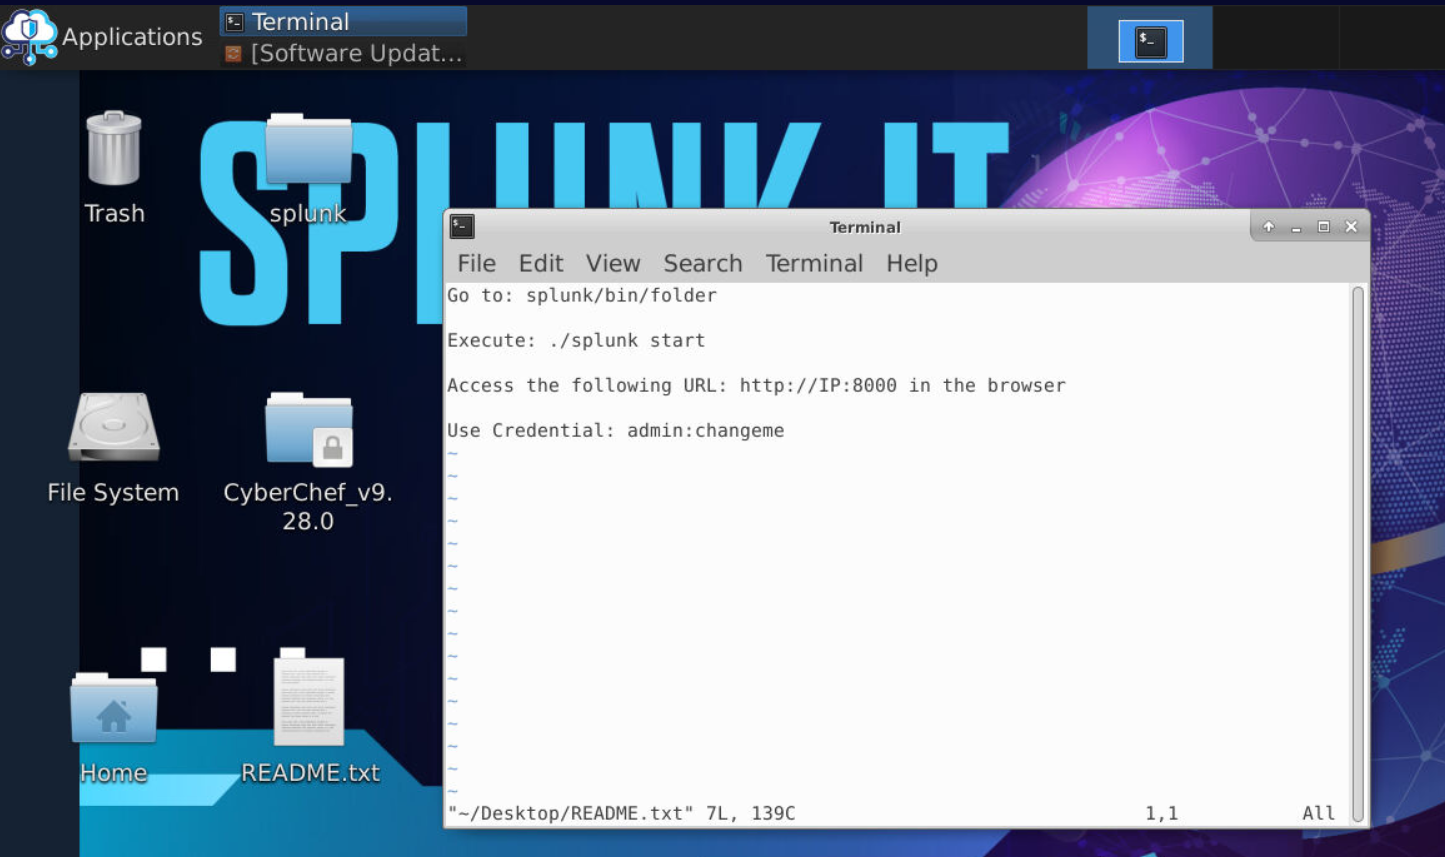Click the roll-up arrow button on Terminal window
This screenshot has width=1445, height=857.
[x=1268, y=227]
